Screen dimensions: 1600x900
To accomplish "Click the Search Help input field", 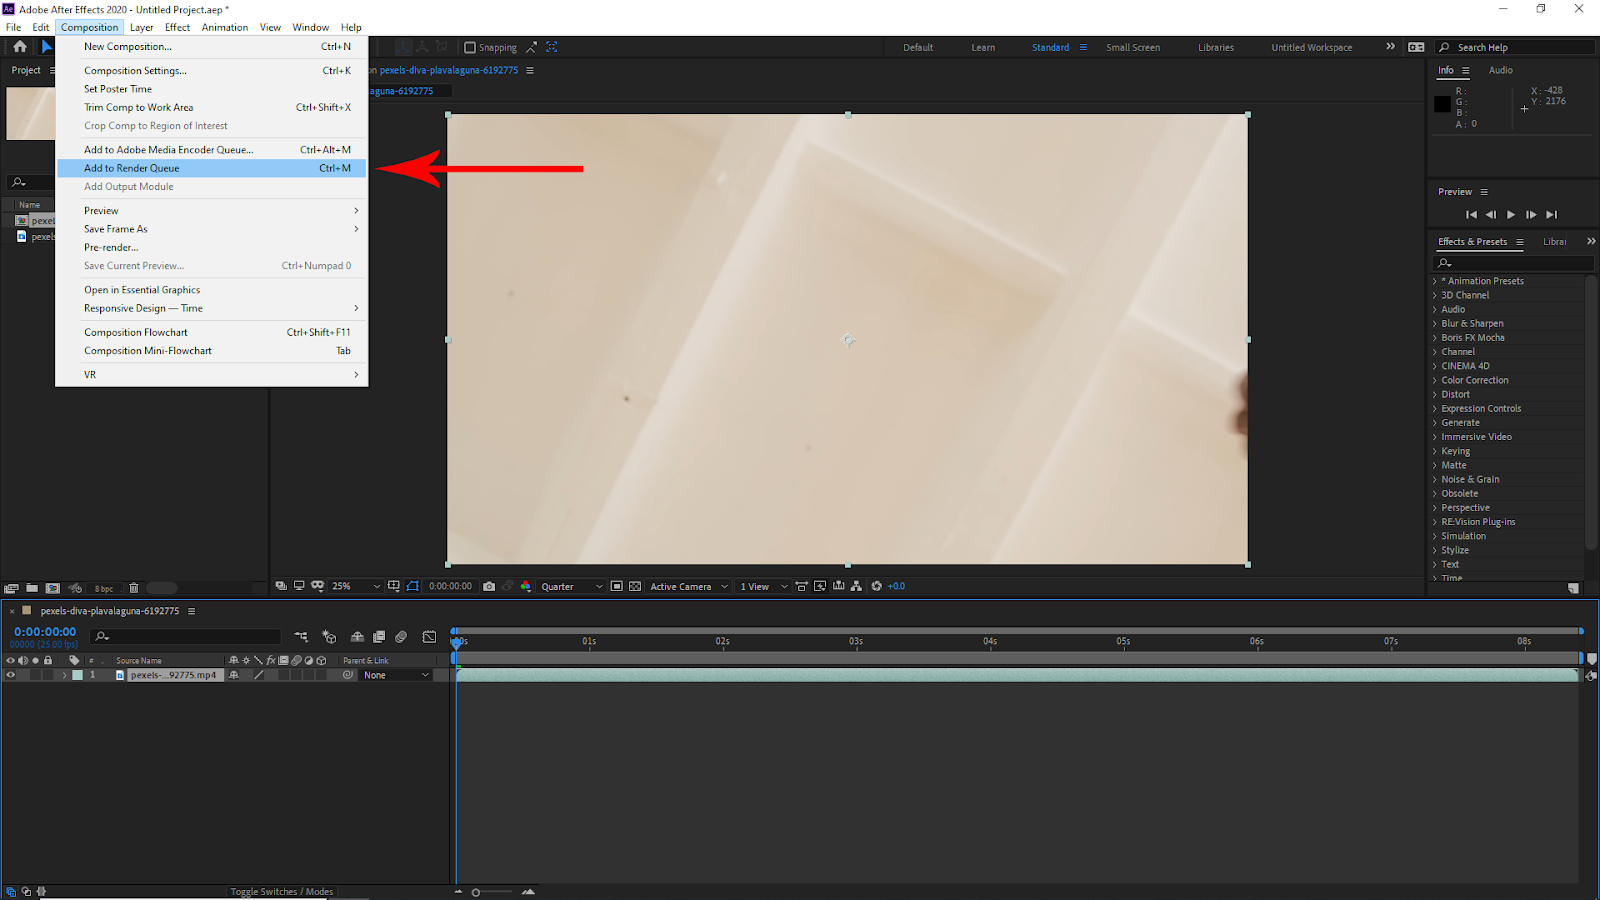I will click(1520, 48).
